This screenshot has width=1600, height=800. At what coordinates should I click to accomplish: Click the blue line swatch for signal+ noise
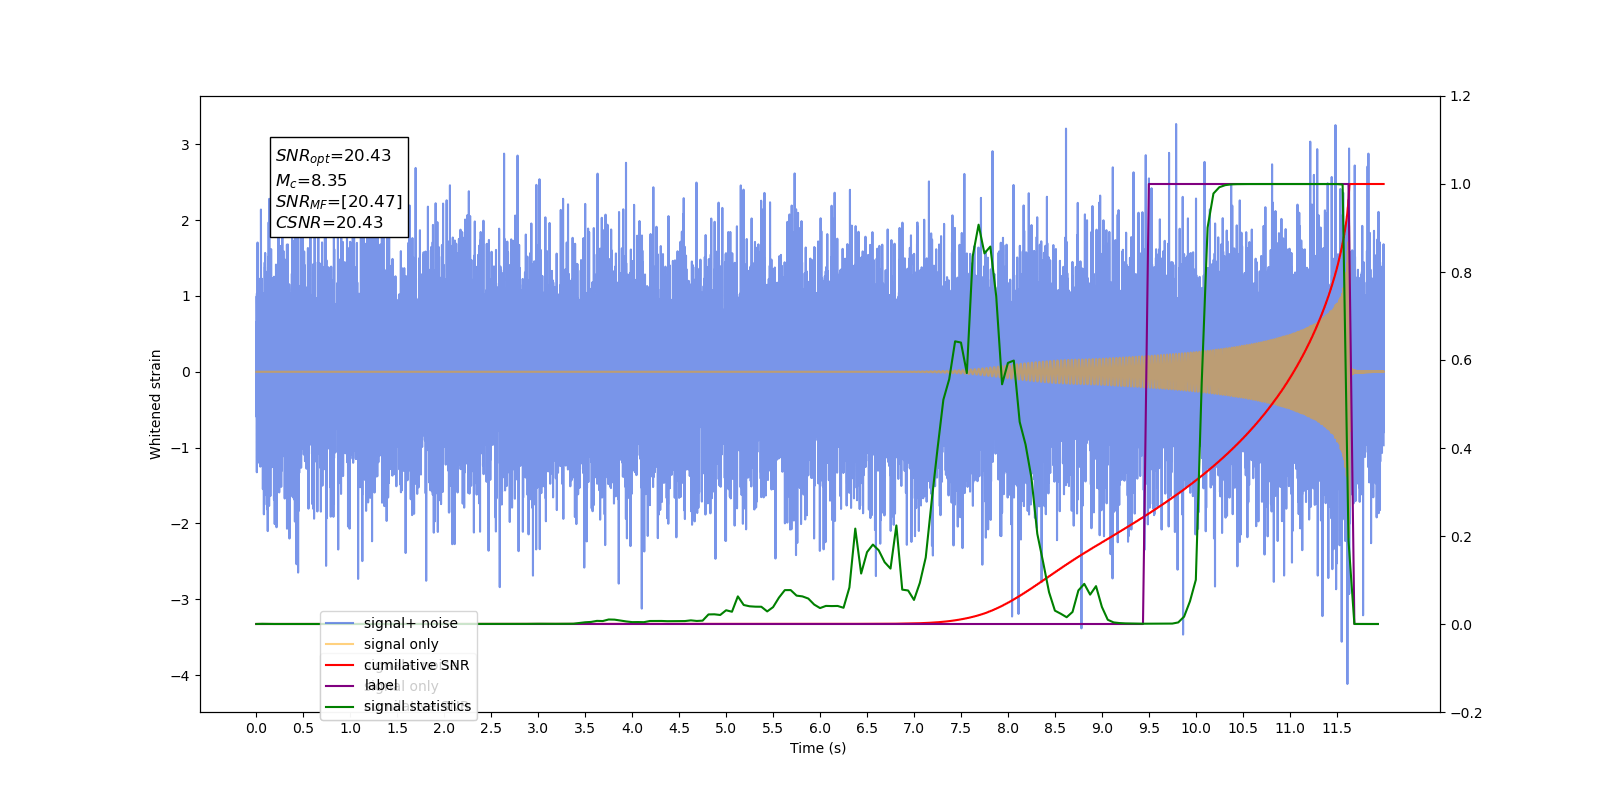click(340, 623)
